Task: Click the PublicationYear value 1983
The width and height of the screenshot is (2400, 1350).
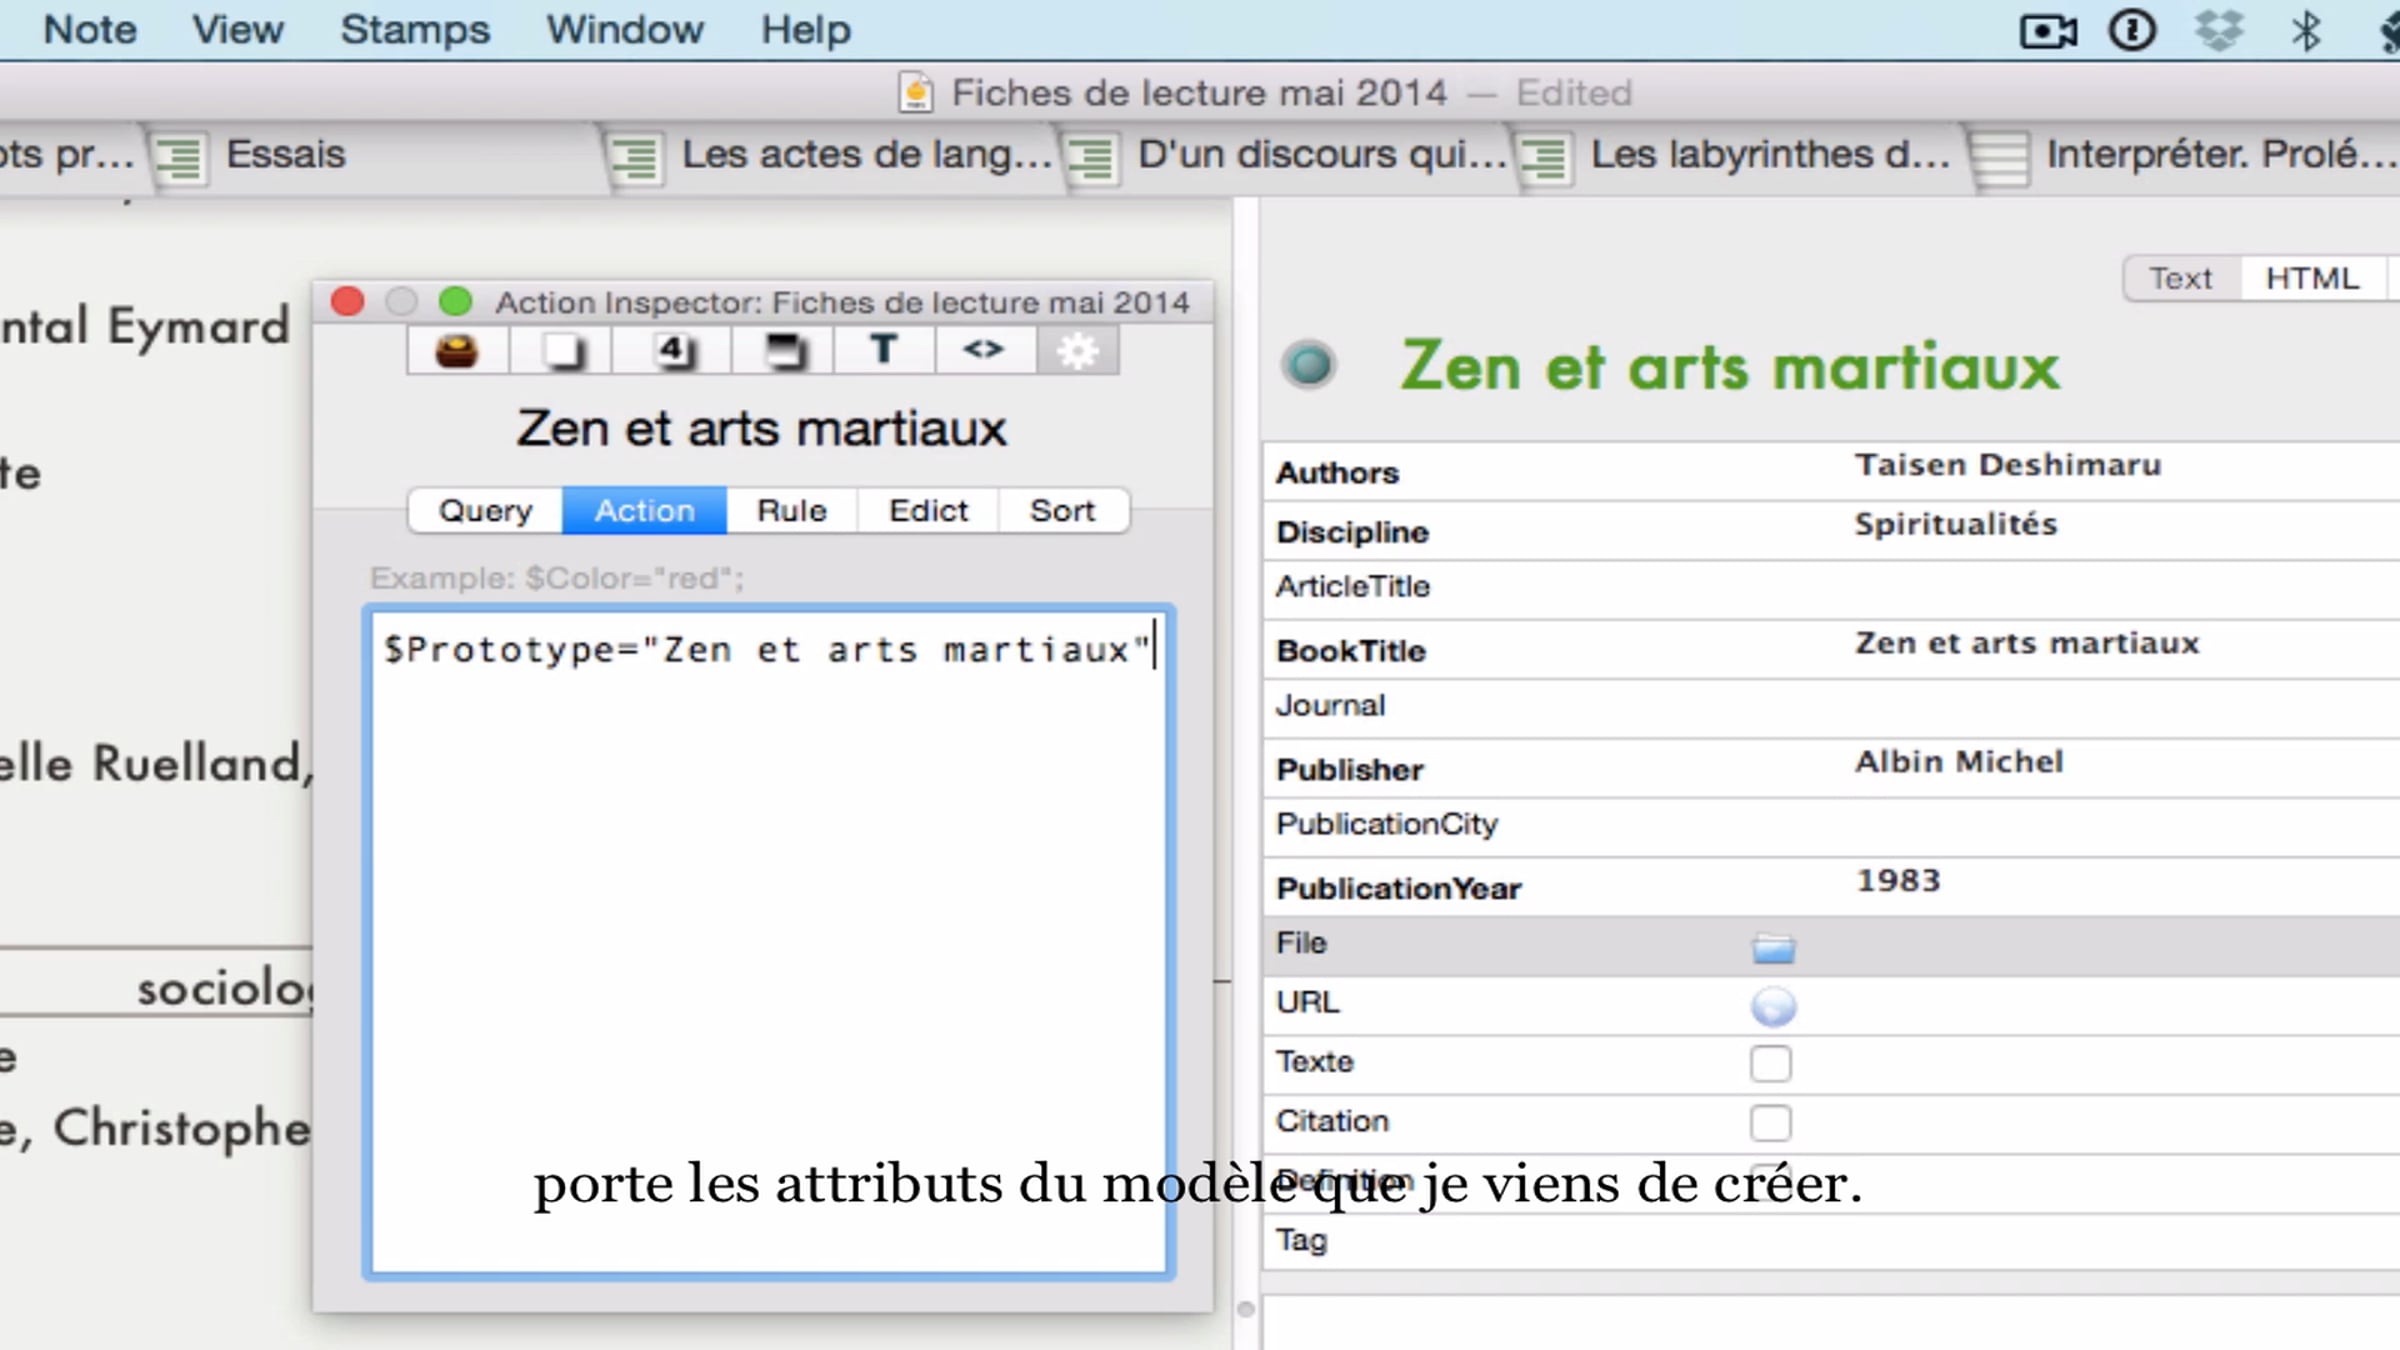Action: pos(1898,881)
